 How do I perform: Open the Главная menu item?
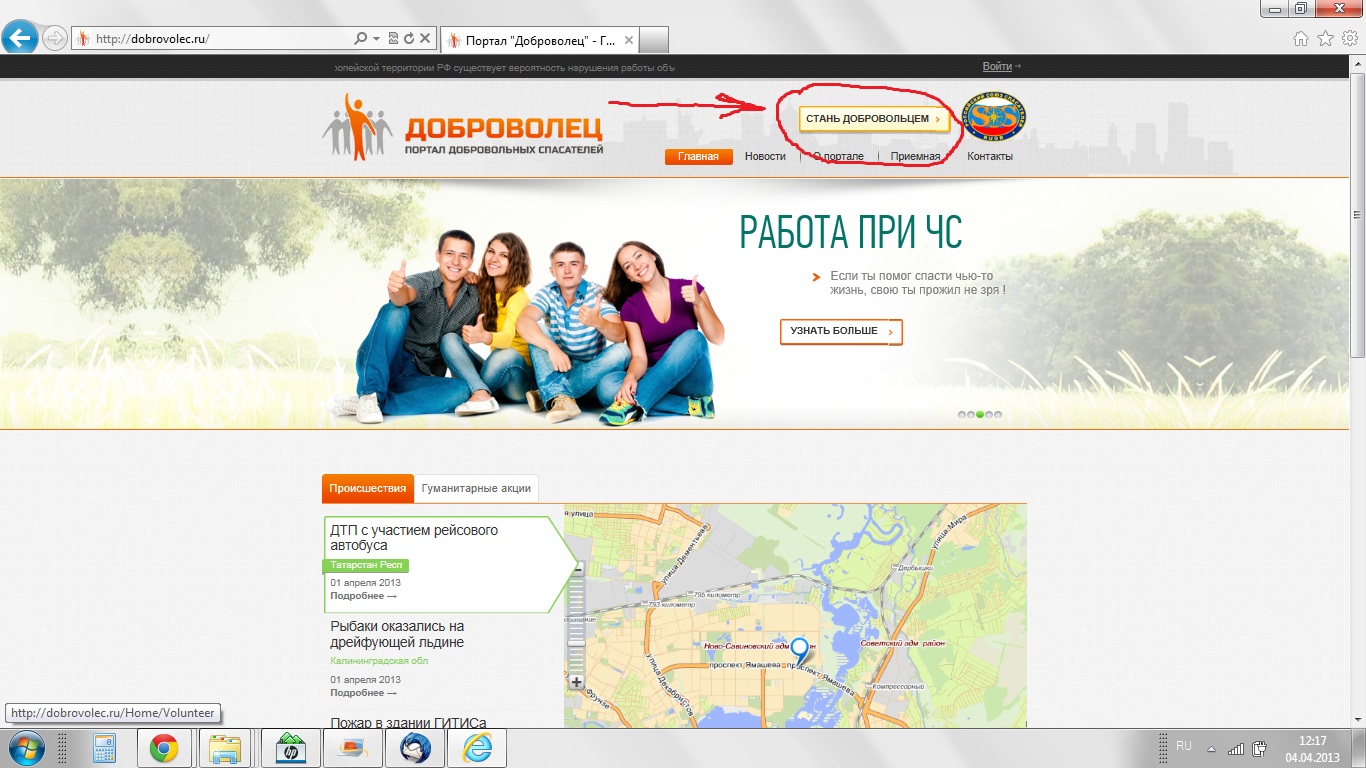click(x=698, y=156)
